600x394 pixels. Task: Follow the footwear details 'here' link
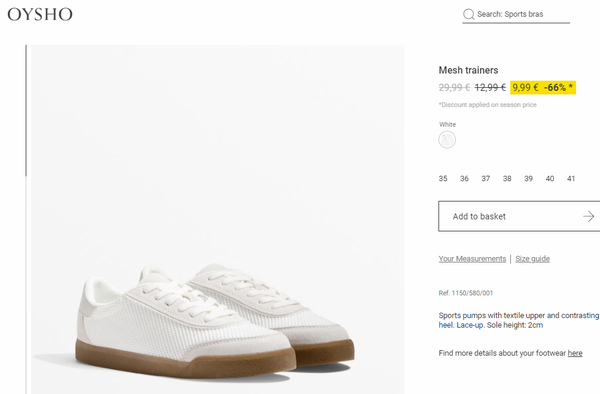(x=575, y=353)
